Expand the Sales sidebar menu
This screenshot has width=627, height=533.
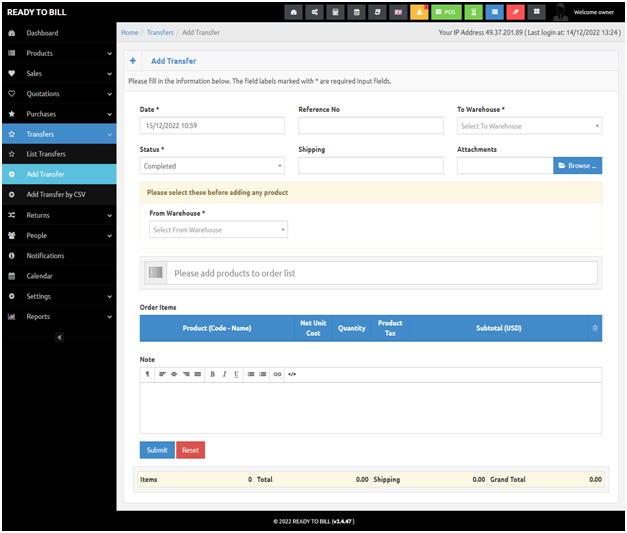pyautogui.click(x=59, y=74)
